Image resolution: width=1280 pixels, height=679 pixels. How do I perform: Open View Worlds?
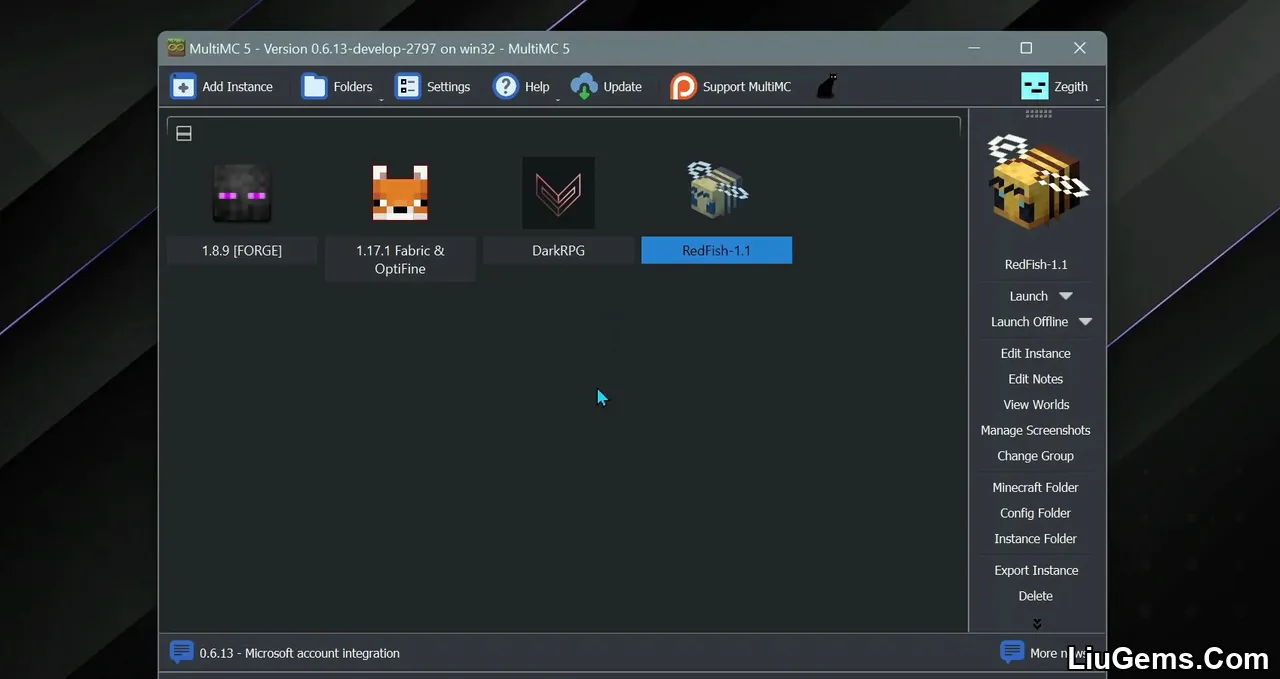(1036, 405)
